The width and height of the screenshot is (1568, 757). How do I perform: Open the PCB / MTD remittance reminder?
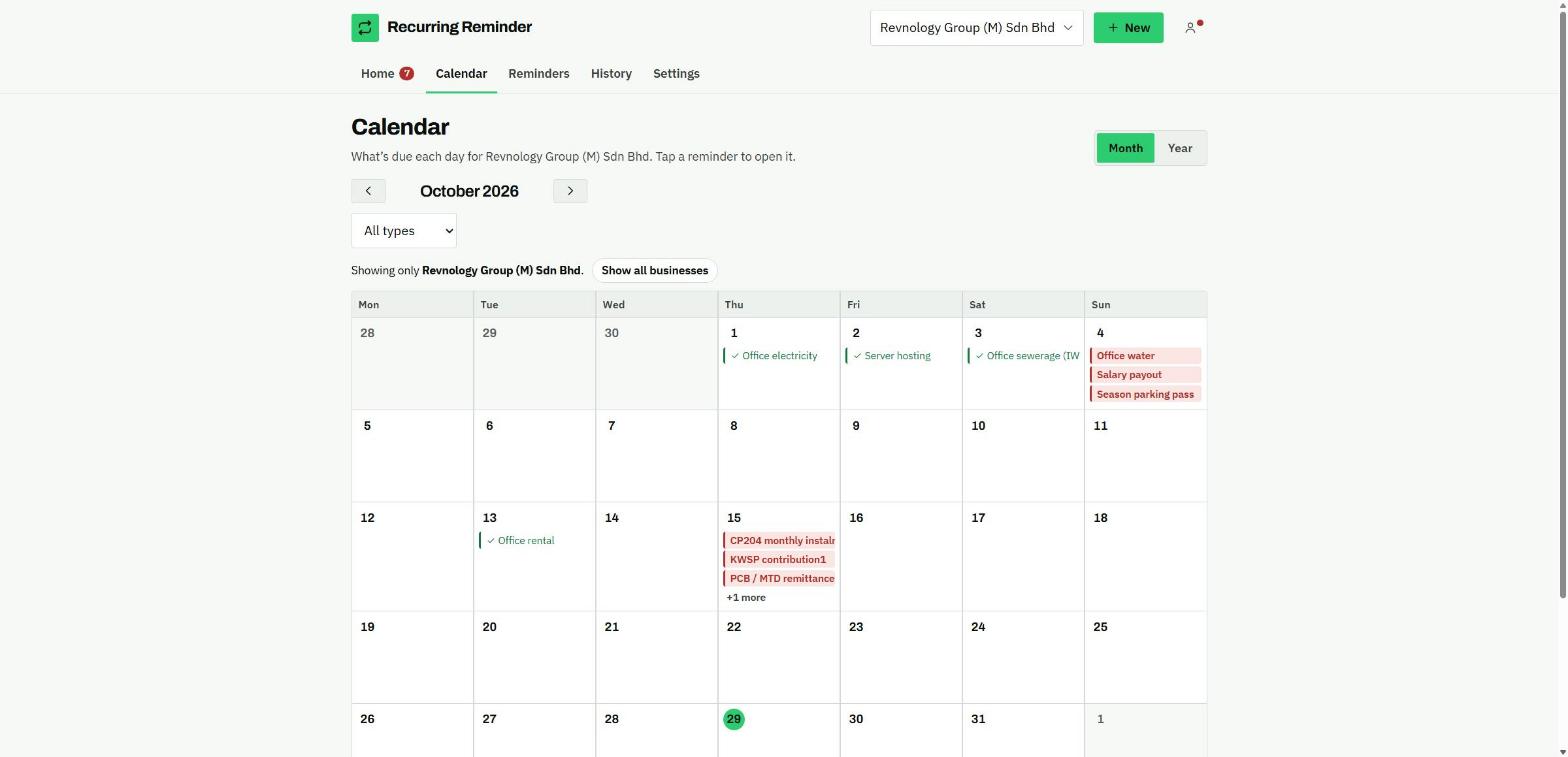pos(779,579)
